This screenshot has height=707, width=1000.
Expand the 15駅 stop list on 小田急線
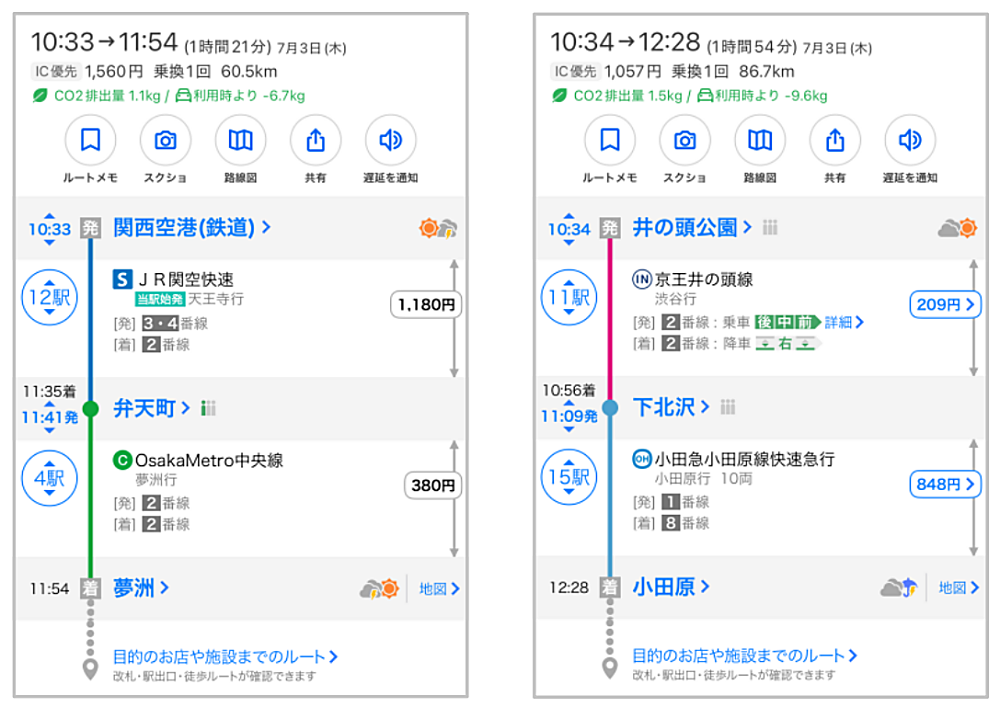click(x=569, y=477)
